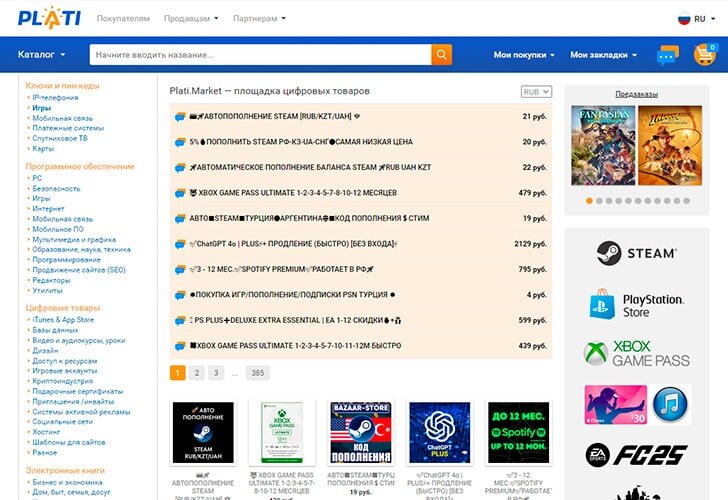Select the third preorder carousel dot

tap(609, 201)
